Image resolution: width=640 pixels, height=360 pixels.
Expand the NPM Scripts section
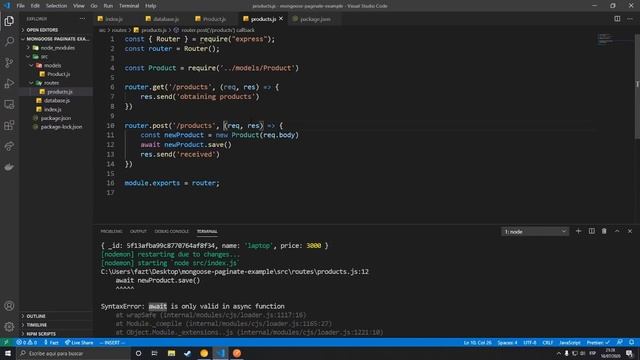point(41,333)
